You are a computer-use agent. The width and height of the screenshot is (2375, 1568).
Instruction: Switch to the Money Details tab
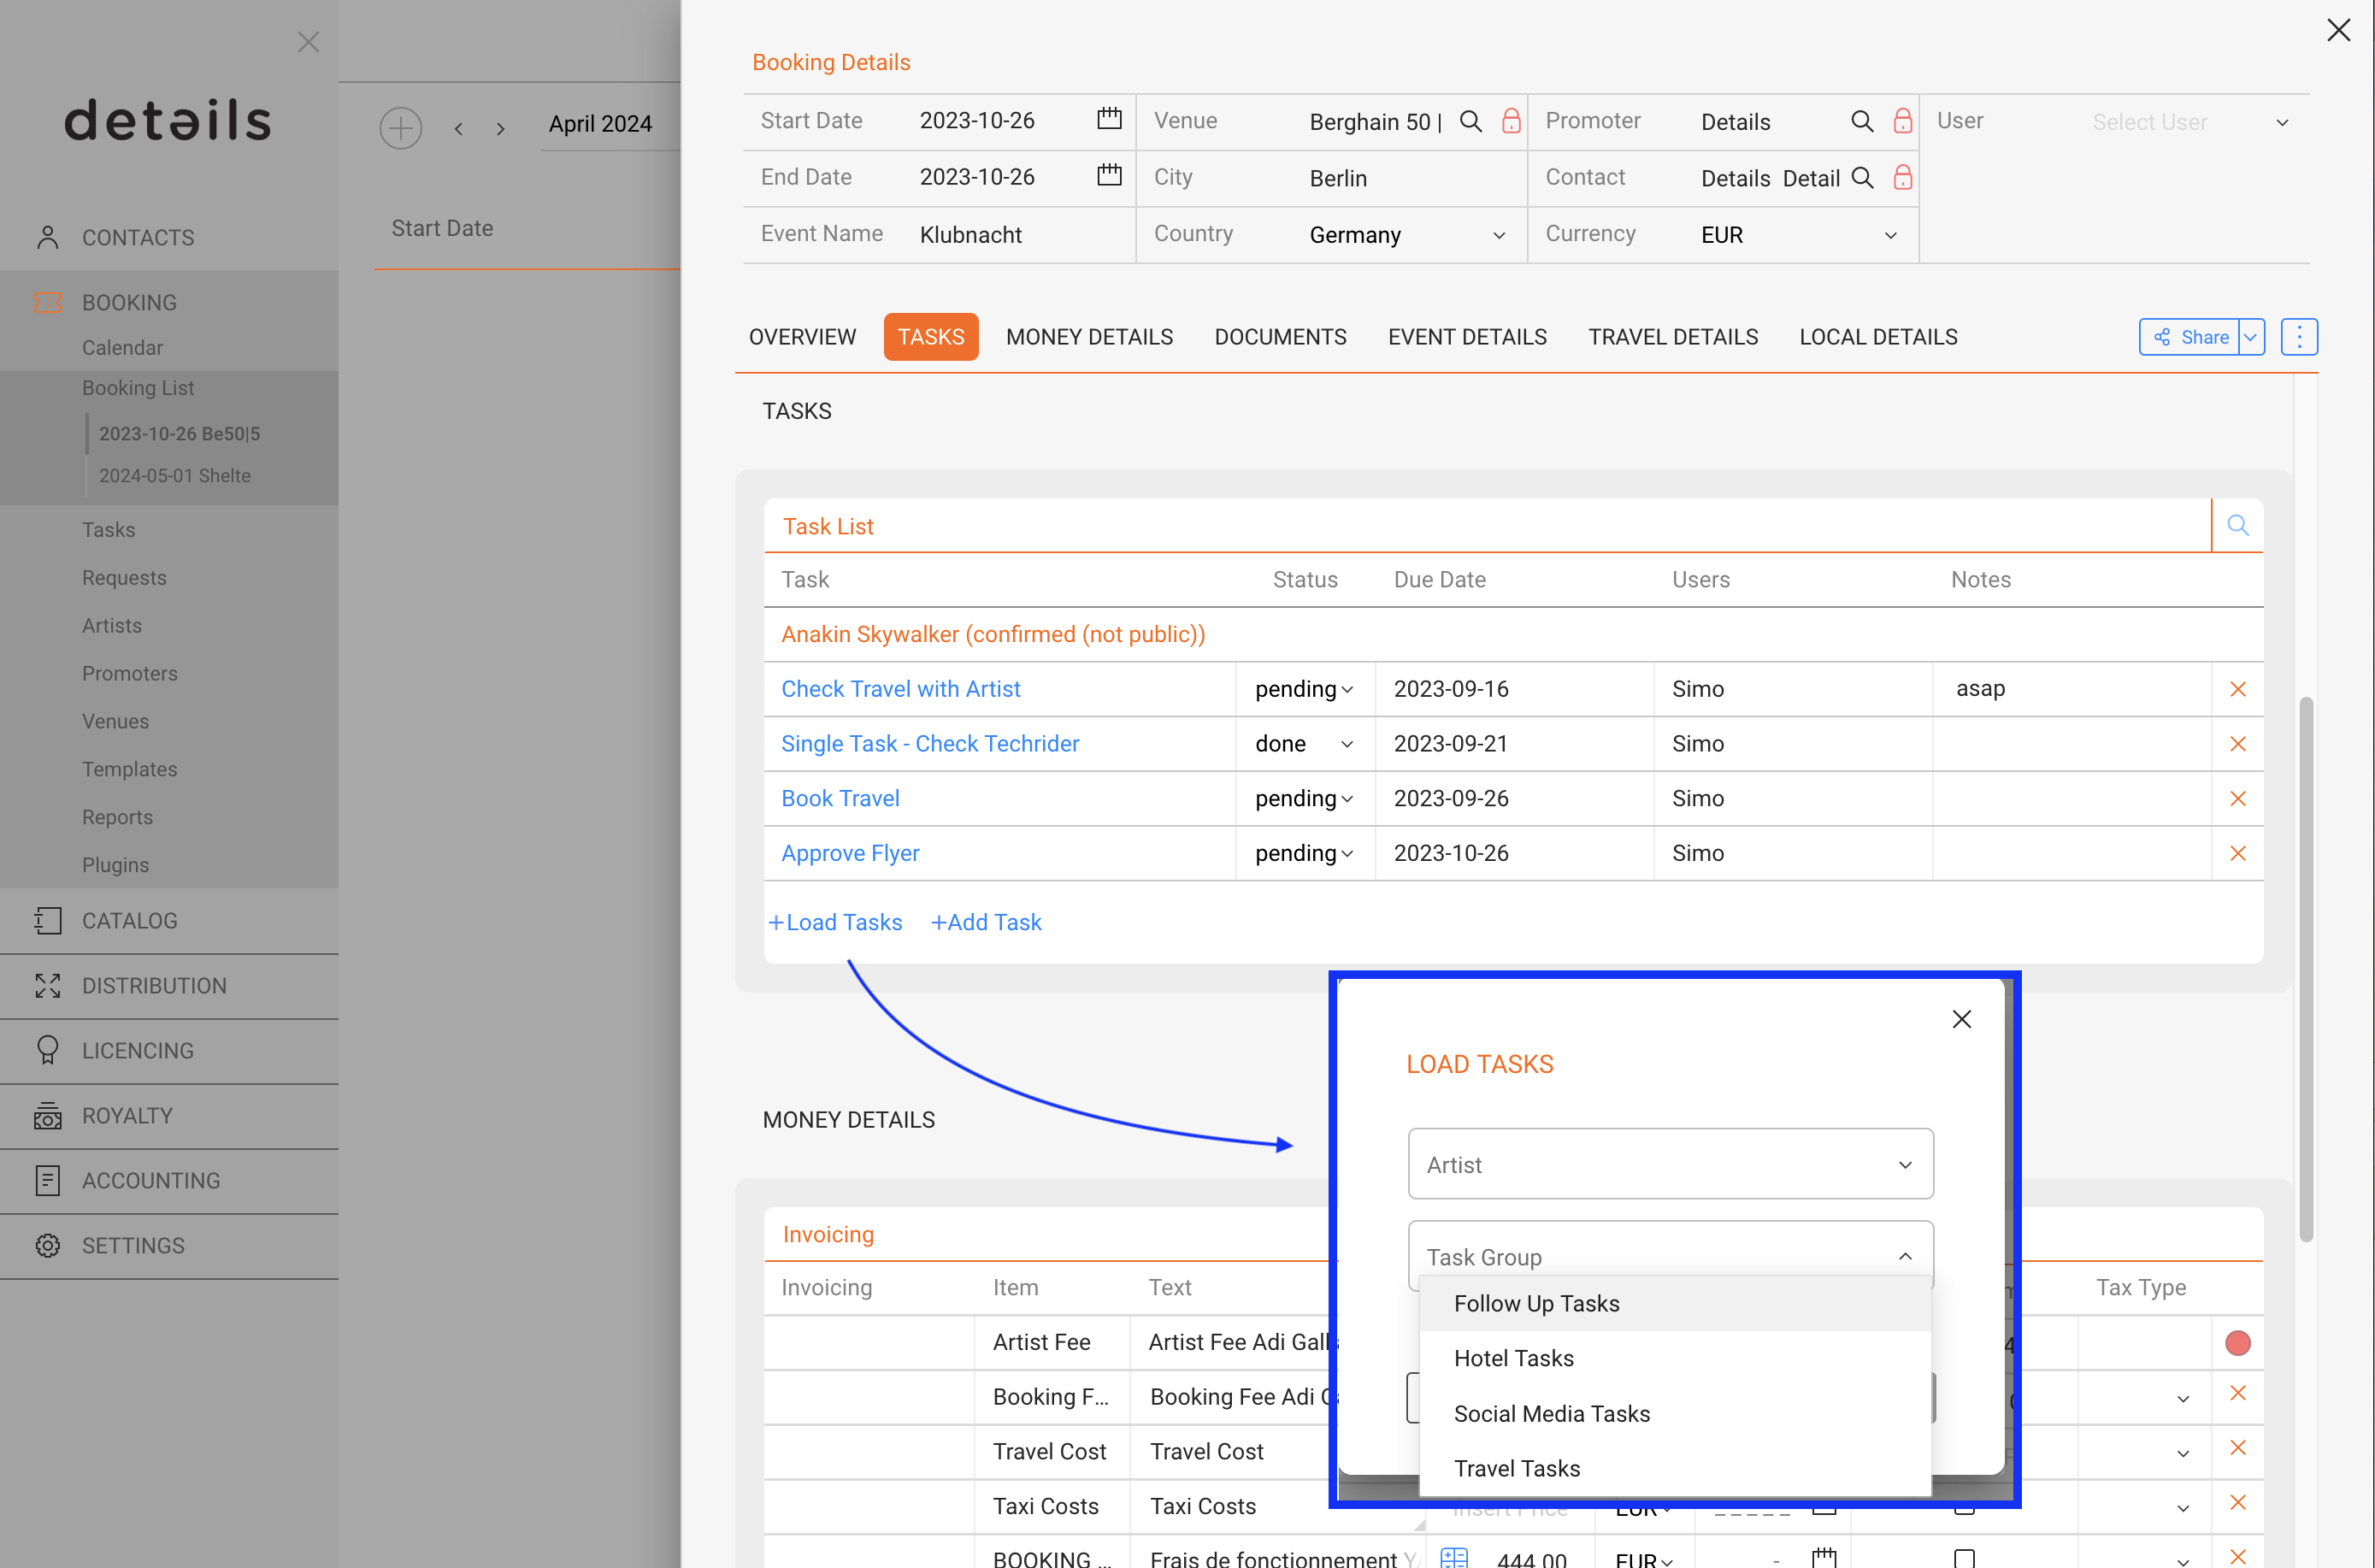pyautogui.click(x=1089, y=337)
